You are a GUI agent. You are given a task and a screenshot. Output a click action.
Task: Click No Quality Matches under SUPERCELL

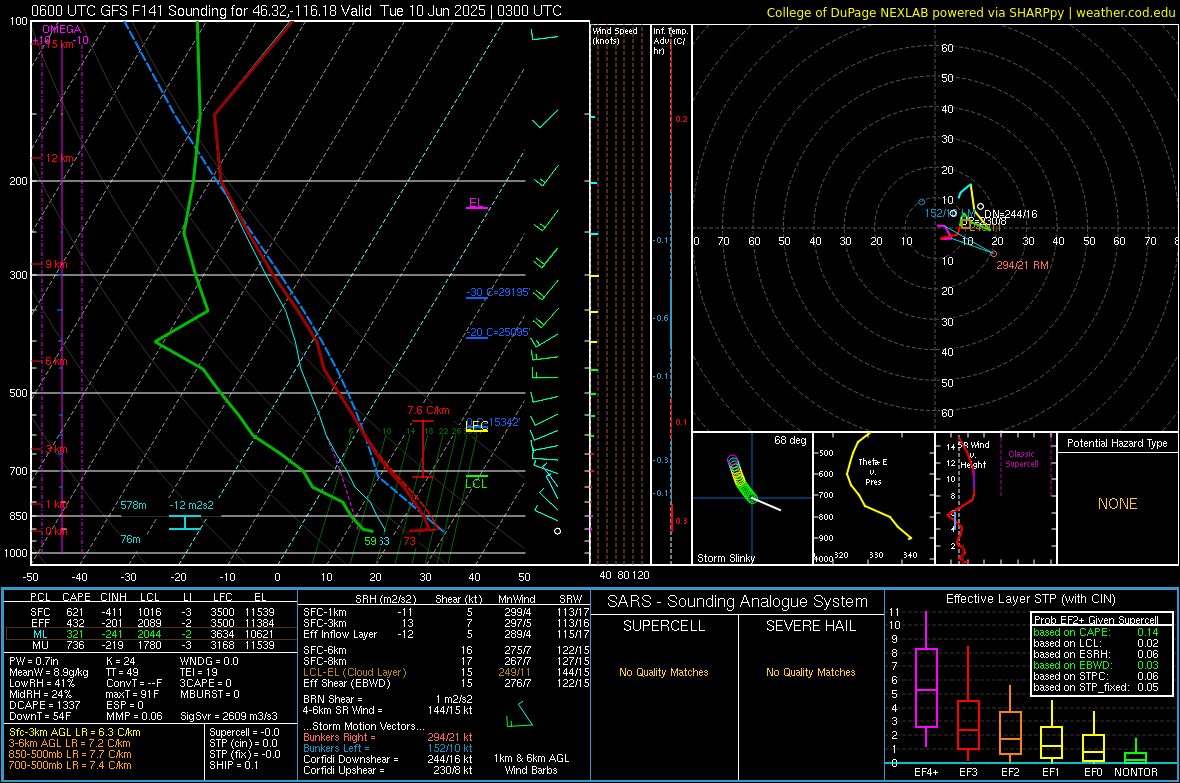[x=664, y=672]
